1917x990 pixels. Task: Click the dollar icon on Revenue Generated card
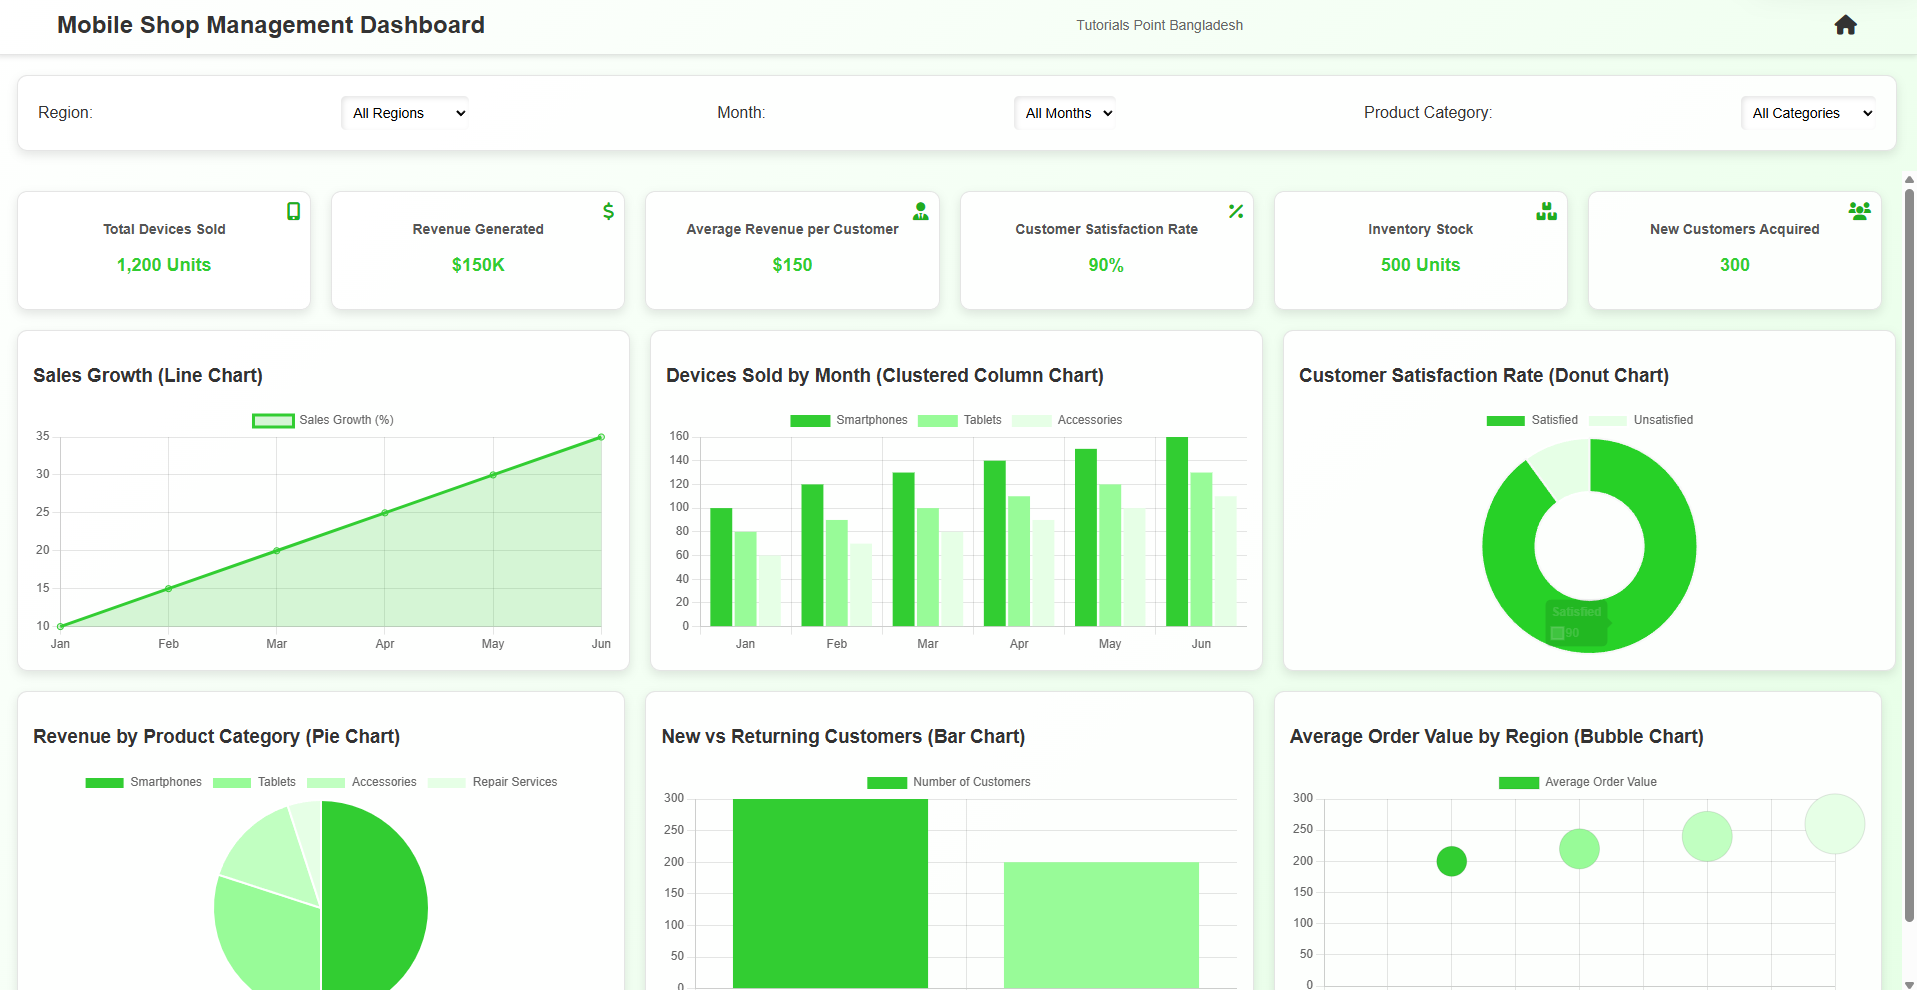coord(608,211)
